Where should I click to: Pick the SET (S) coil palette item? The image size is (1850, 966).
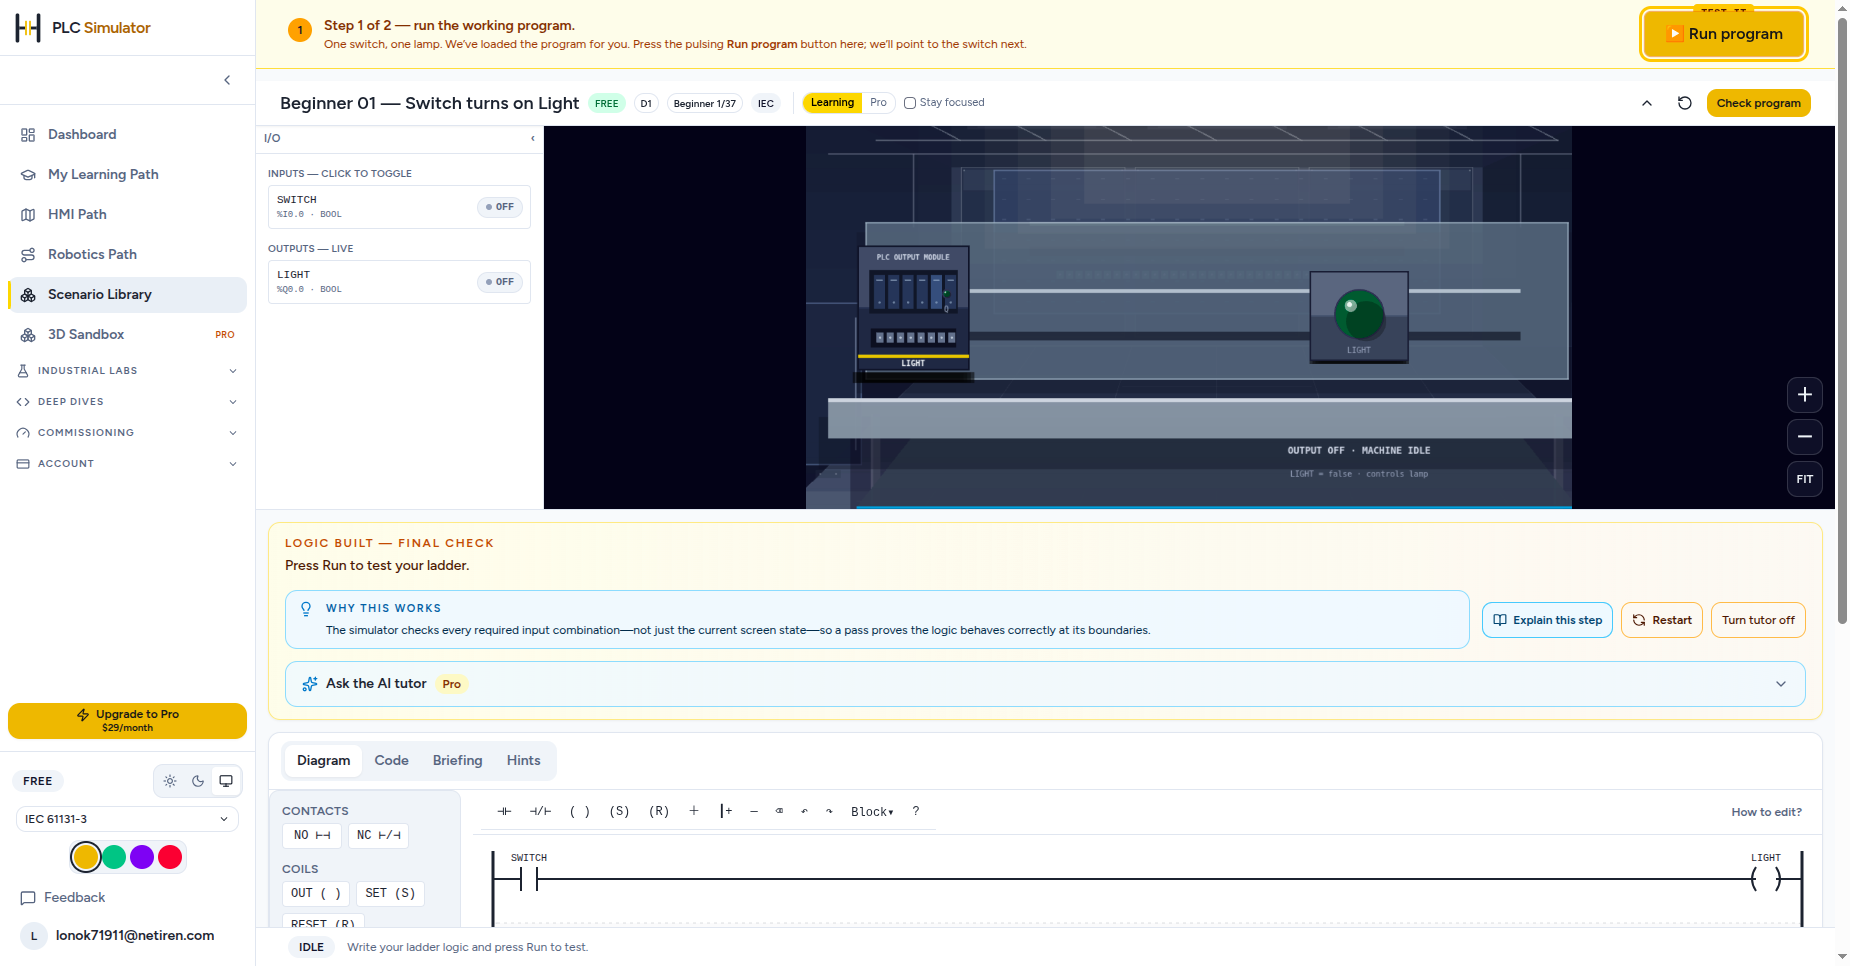[390, 893]
